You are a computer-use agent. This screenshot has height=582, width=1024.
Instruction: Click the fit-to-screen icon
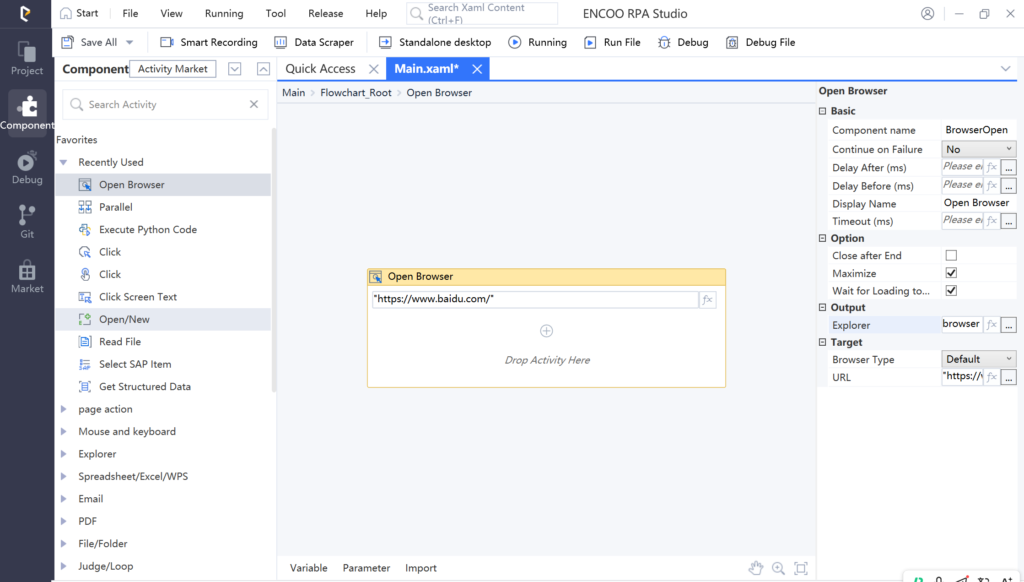(x=801, y=568)
